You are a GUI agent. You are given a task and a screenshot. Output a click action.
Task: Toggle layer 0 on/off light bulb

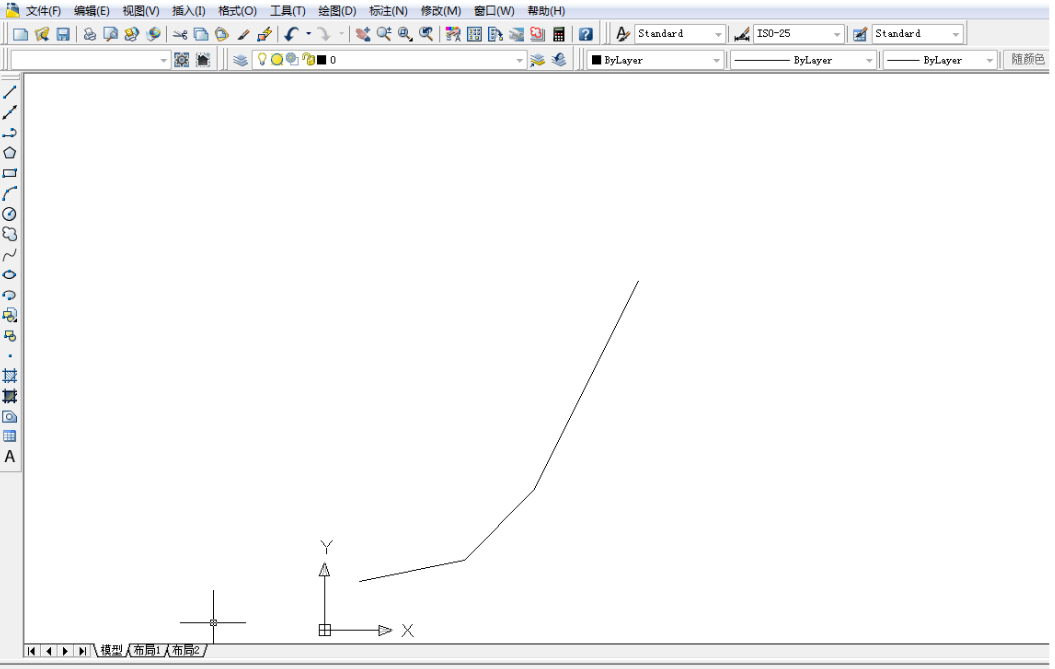[x=262, y=59]
